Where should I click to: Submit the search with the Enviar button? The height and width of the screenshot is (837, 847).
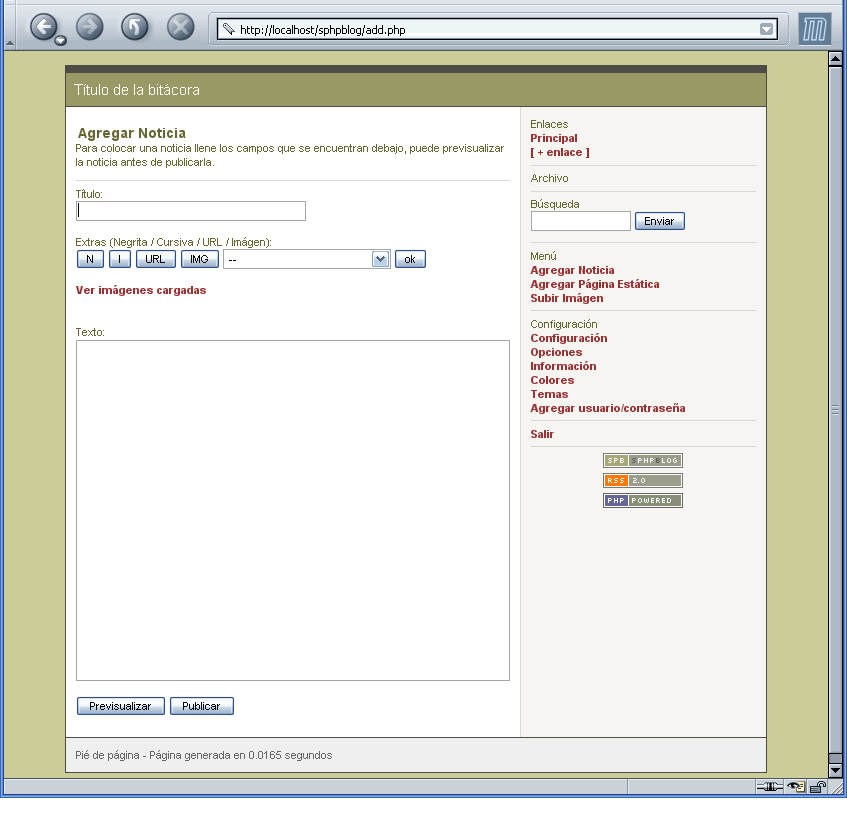pyautogui.click(x=659, y=221)
